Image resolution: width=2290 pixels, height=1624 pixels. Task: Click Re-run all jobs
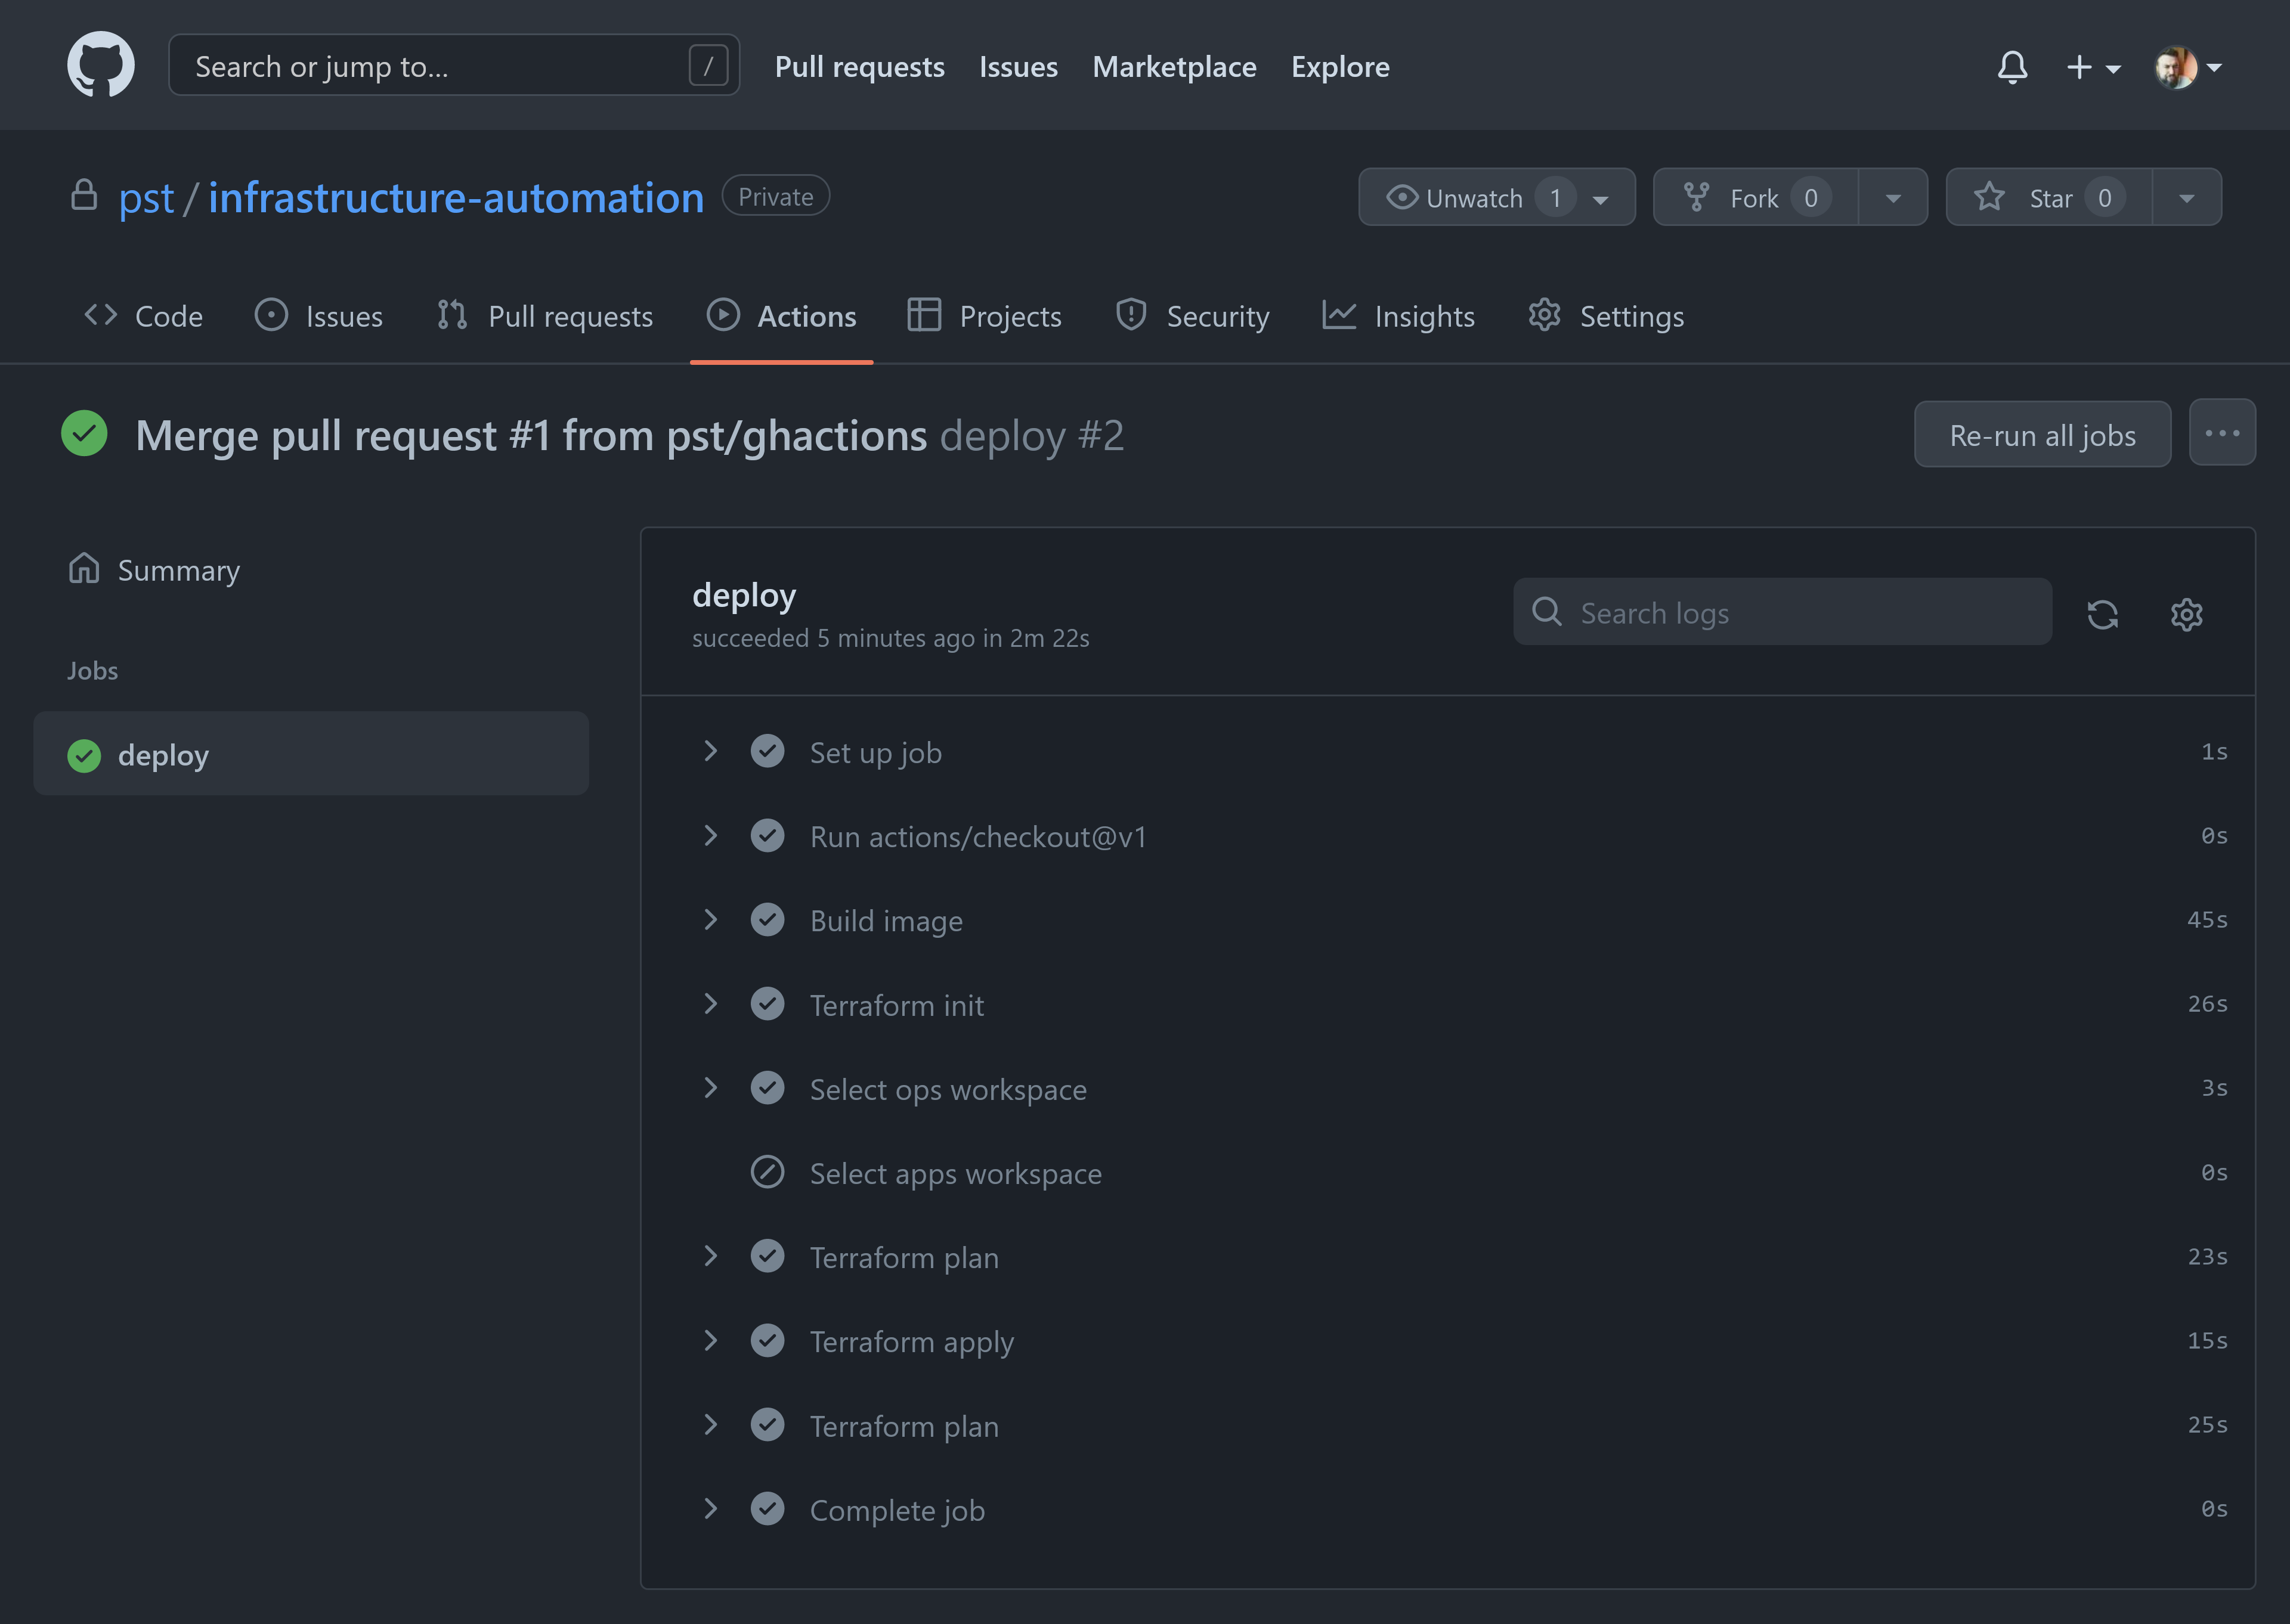coord(2042,434)
